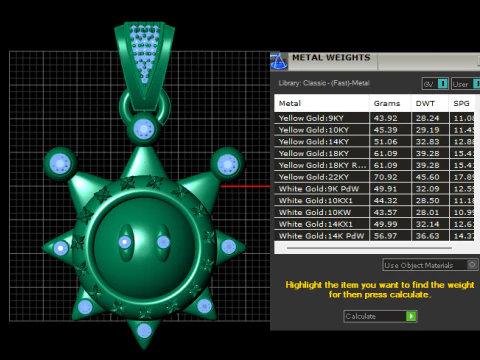Click the 28.01 DWT cell

[430, 212]
